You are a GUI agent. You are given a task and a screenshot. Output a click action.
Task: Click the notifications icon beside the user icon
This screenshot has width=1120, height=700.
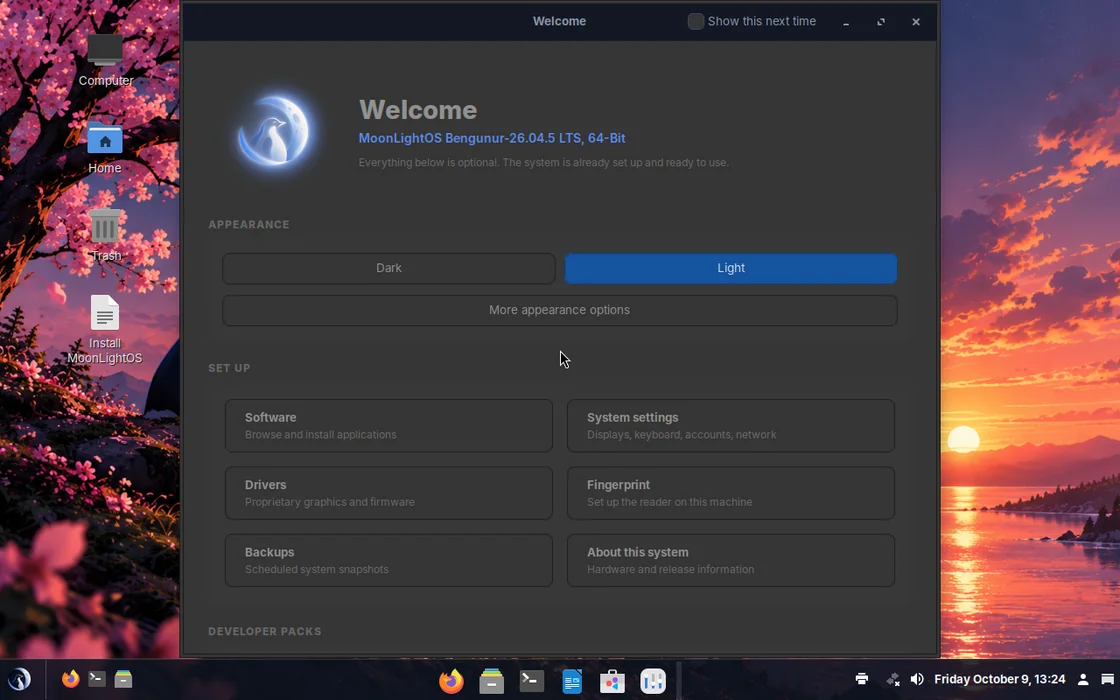coord(1107,679)
